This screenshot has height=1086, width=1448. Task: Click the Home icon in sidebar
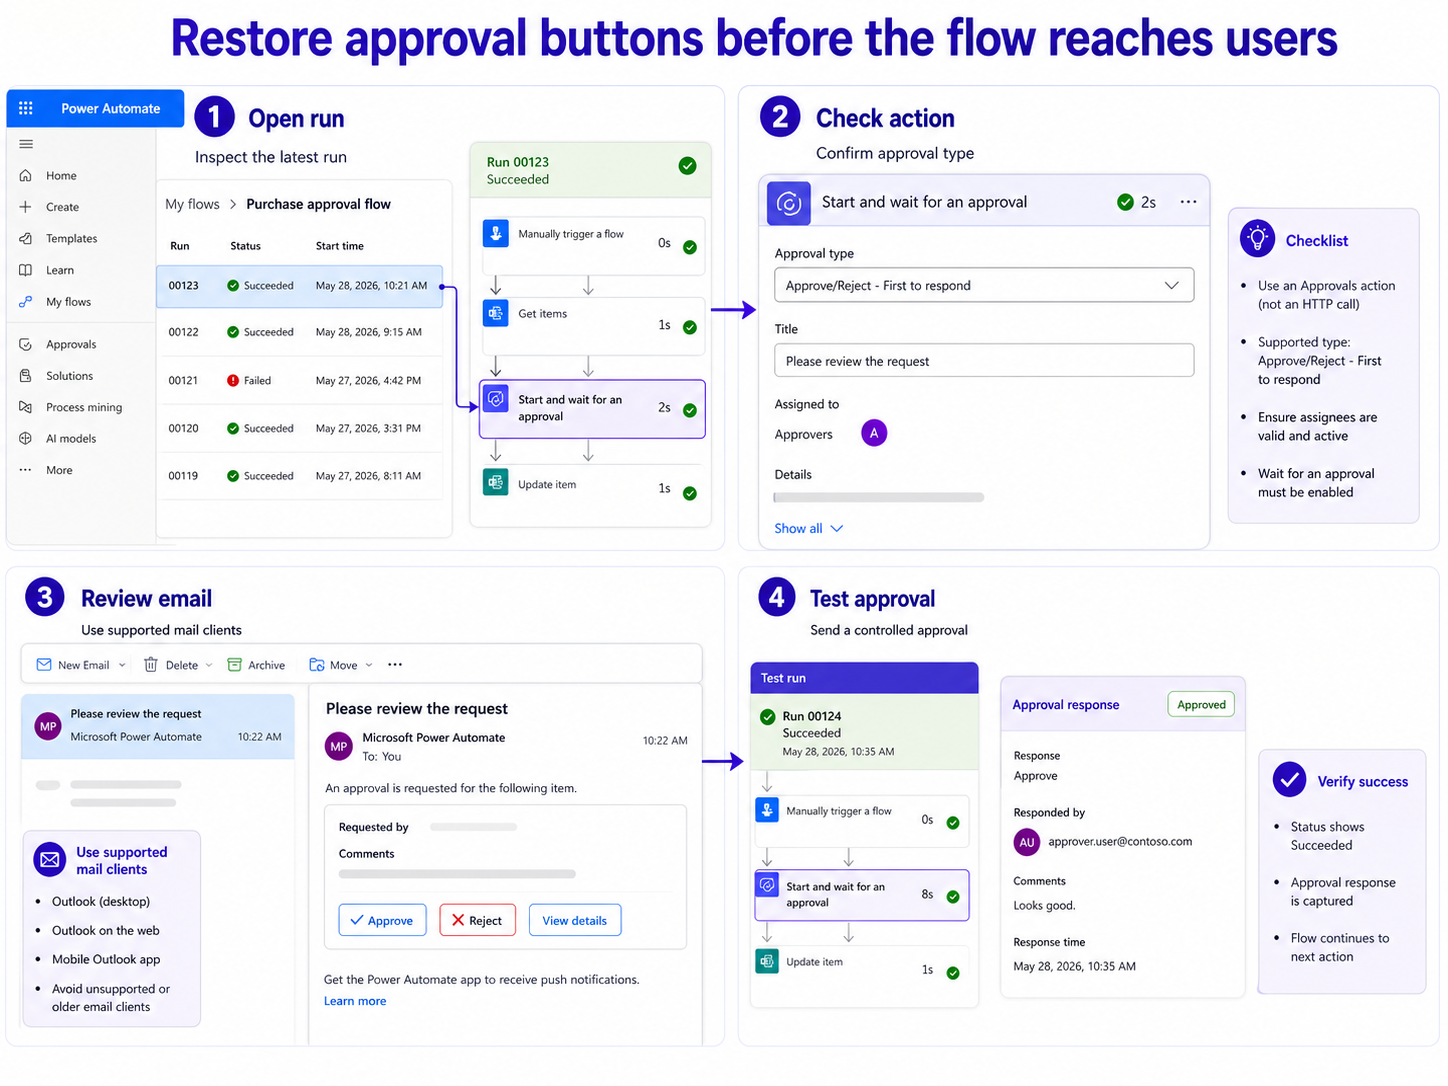(26, 175)
